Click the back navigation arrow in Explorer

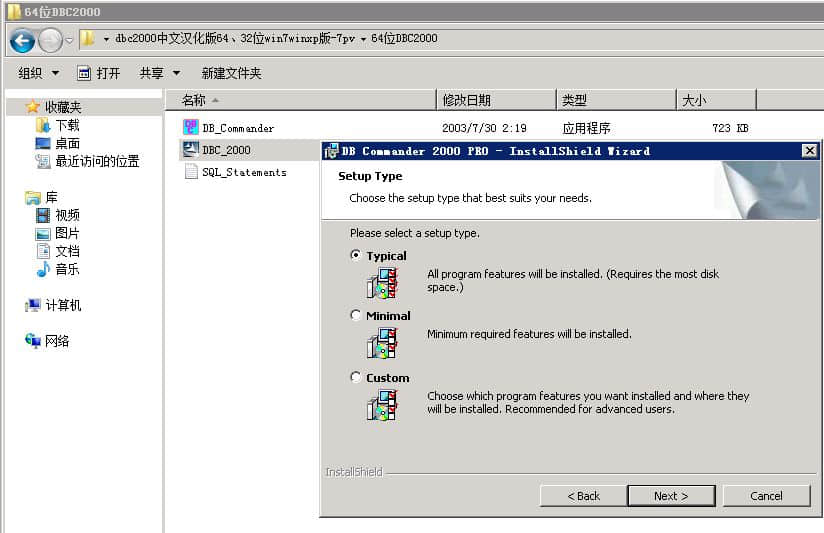[x=22, y=40]
